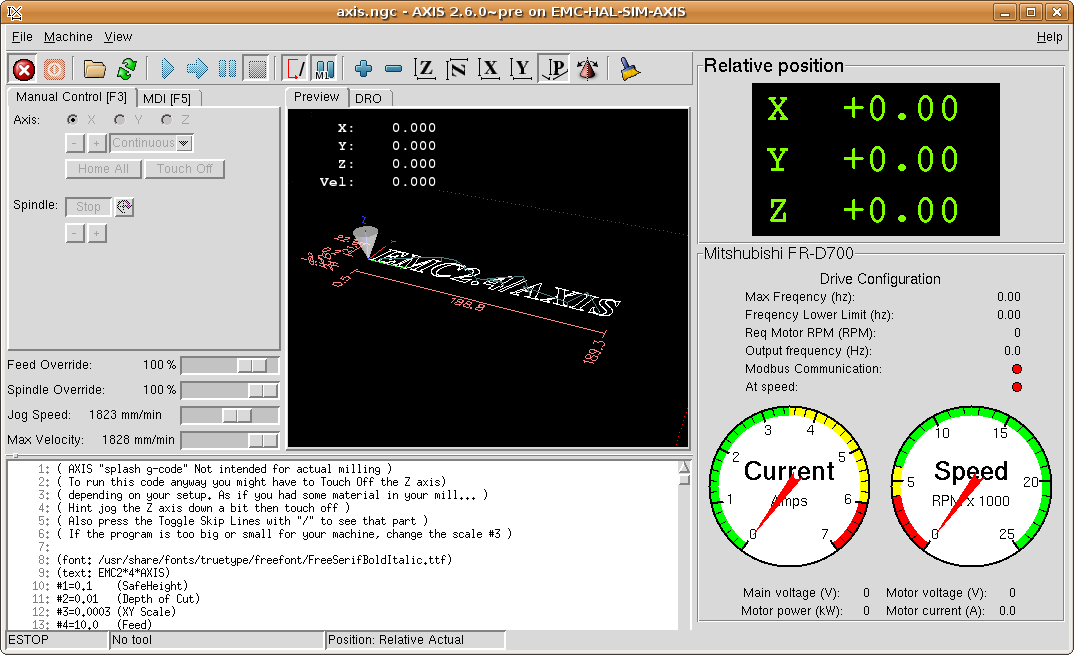Reload the current file
This screenshot has height=655, width=1074.
tap(126, 69)
